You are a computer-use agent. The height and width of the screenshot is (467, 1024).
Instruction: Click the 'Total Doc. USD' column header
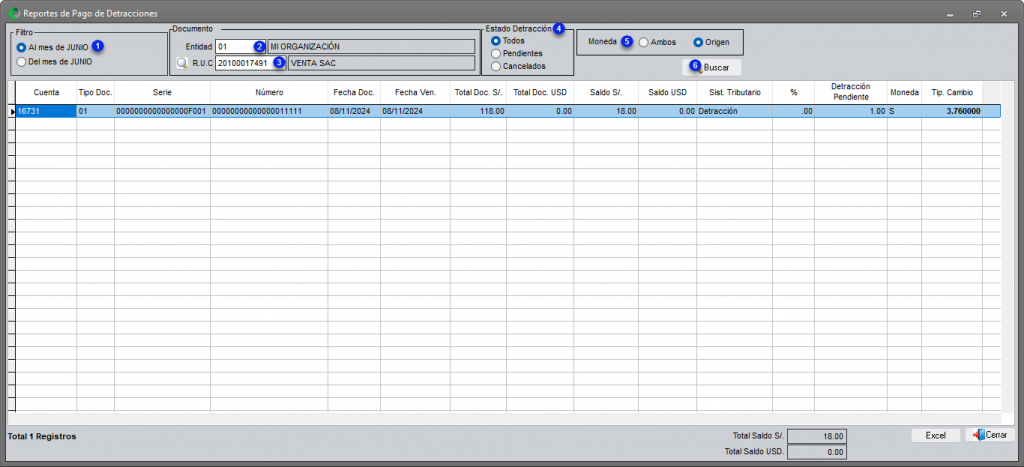coord(540,93)
